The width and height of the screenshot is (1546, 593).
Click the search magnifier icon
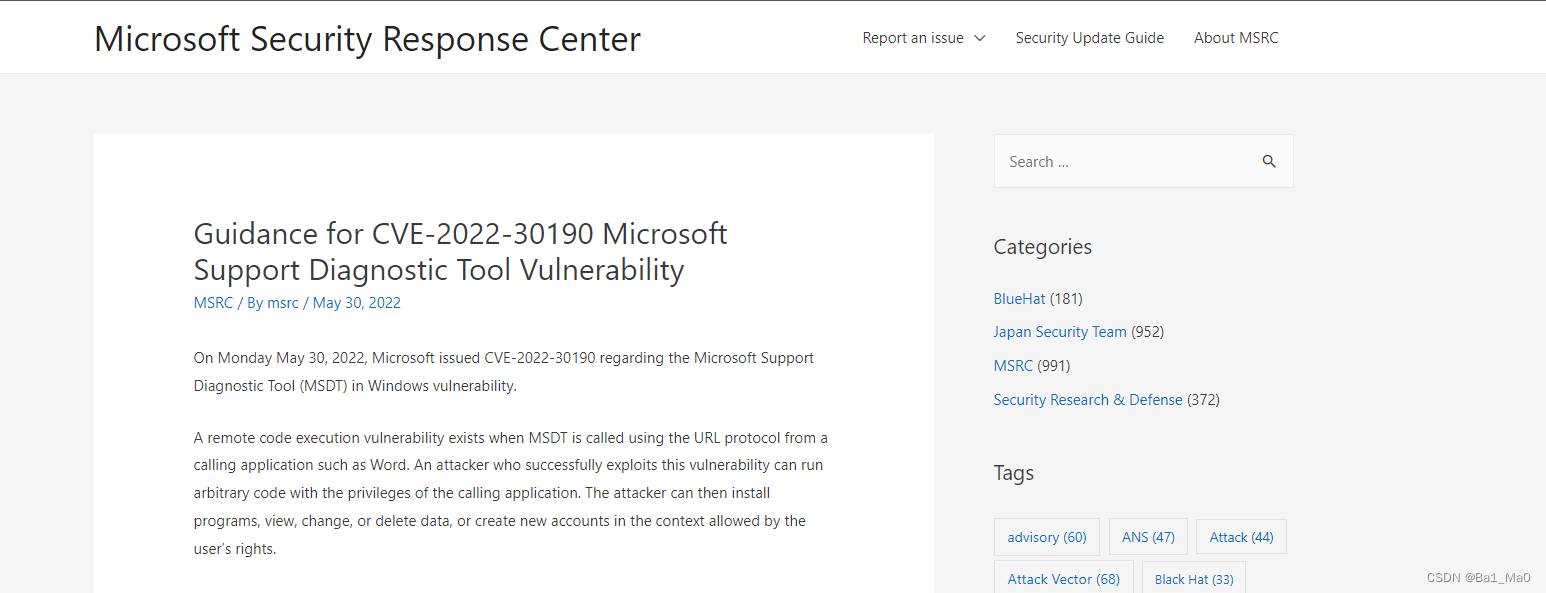(1269, 161)
